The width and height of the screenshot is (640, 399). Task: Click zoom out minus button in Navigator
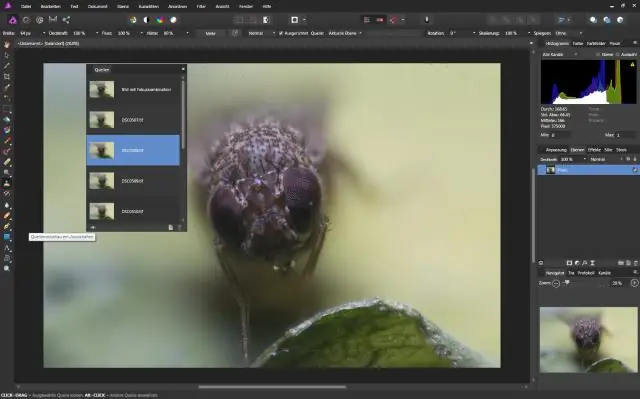click(556, 283)
